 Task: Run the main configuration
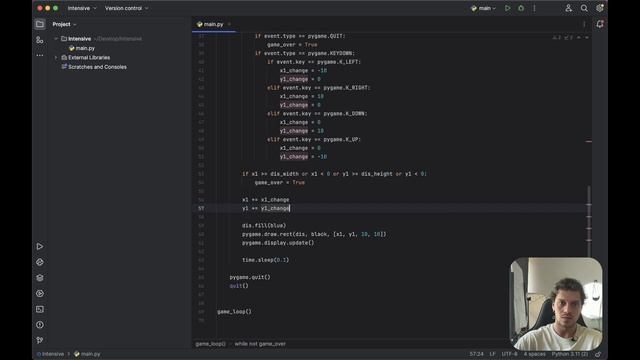(x=507, y=8)
